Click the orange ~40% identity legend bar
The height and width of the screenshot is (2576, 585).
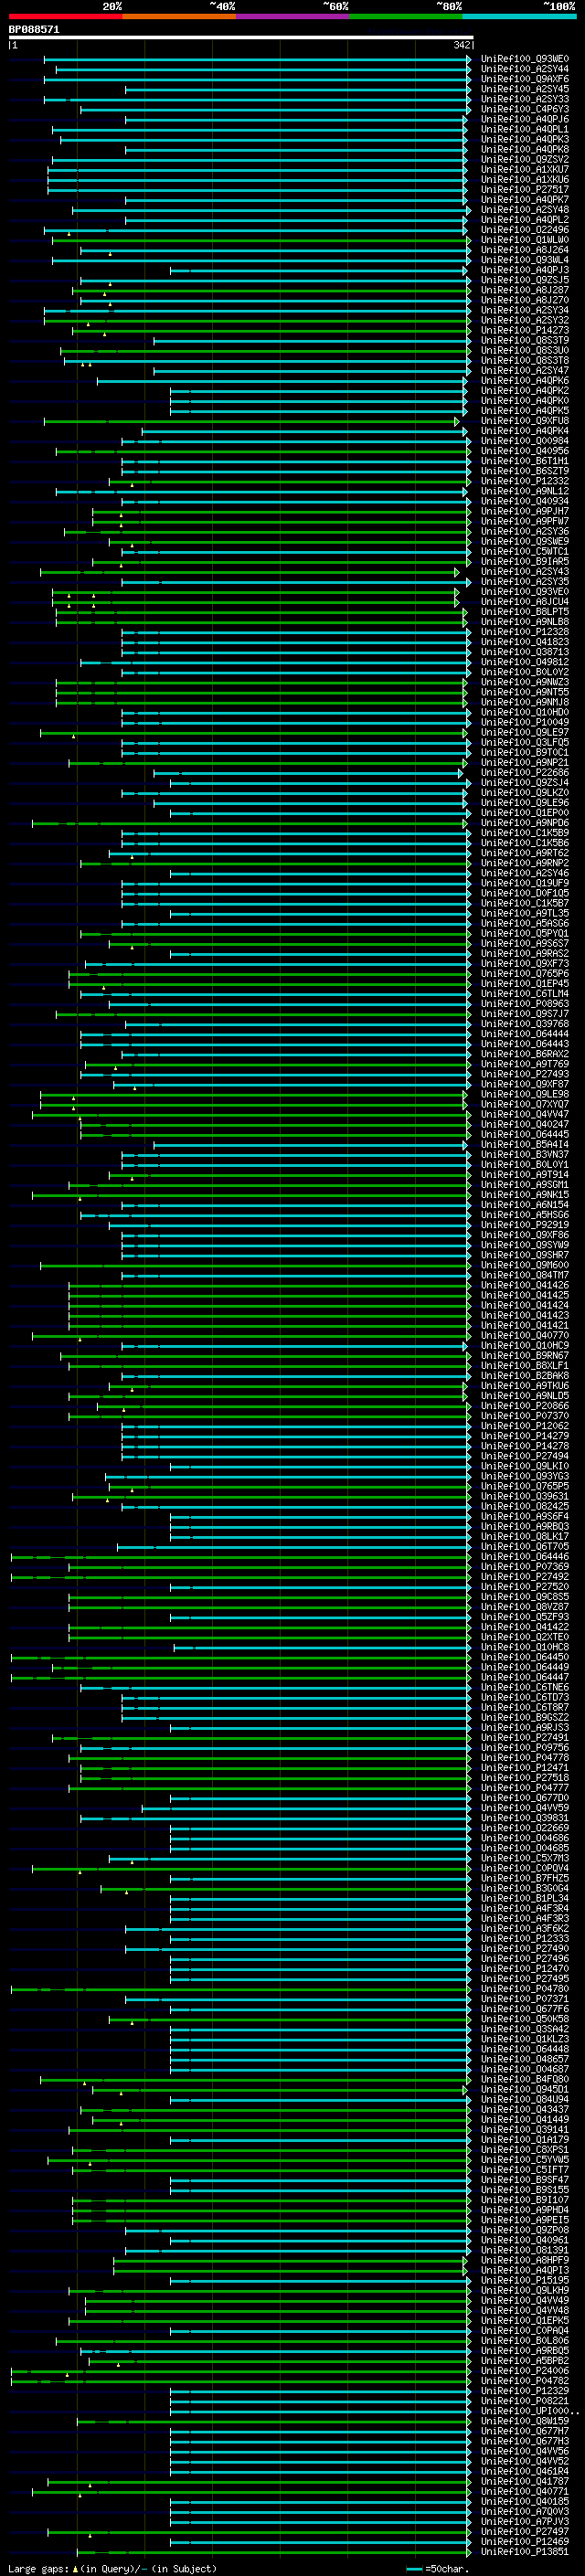pos(179,16)
